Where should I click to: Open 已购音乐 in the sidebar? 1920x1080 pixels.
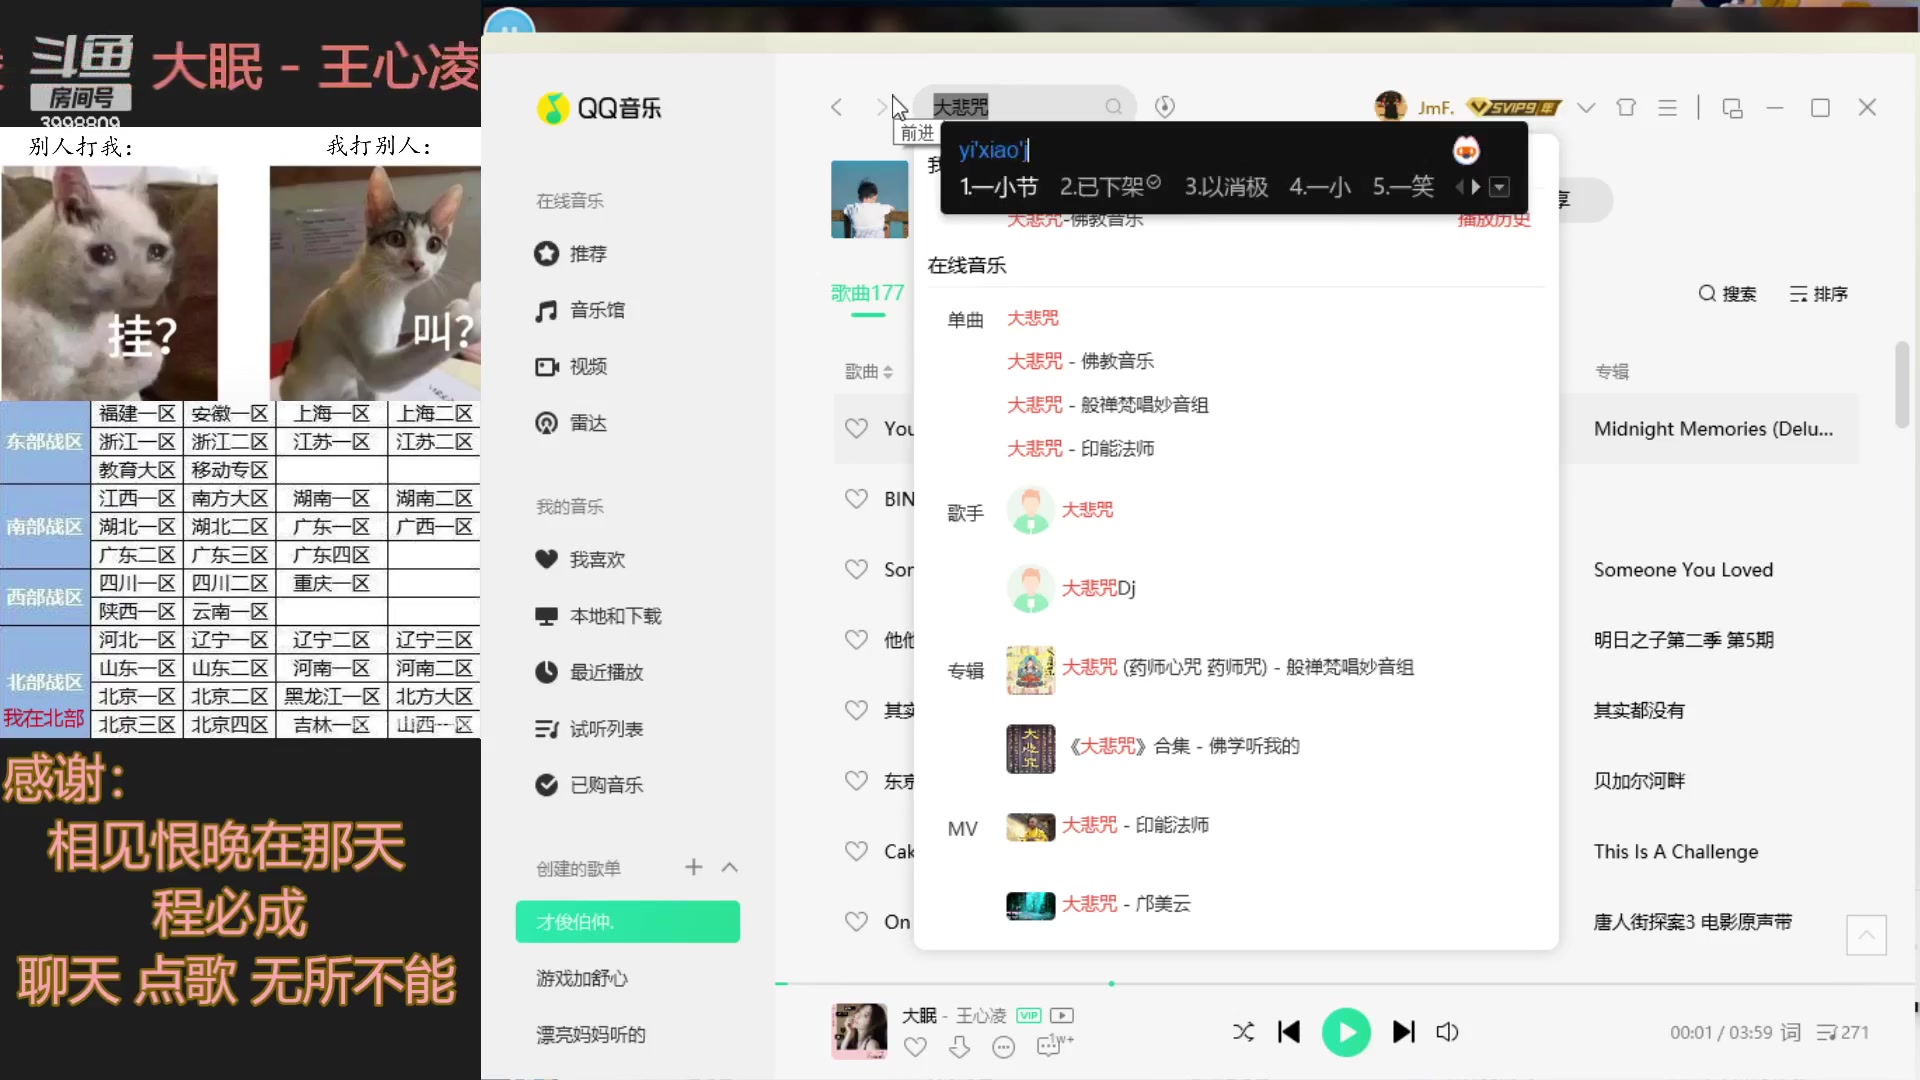pos(589,785)
